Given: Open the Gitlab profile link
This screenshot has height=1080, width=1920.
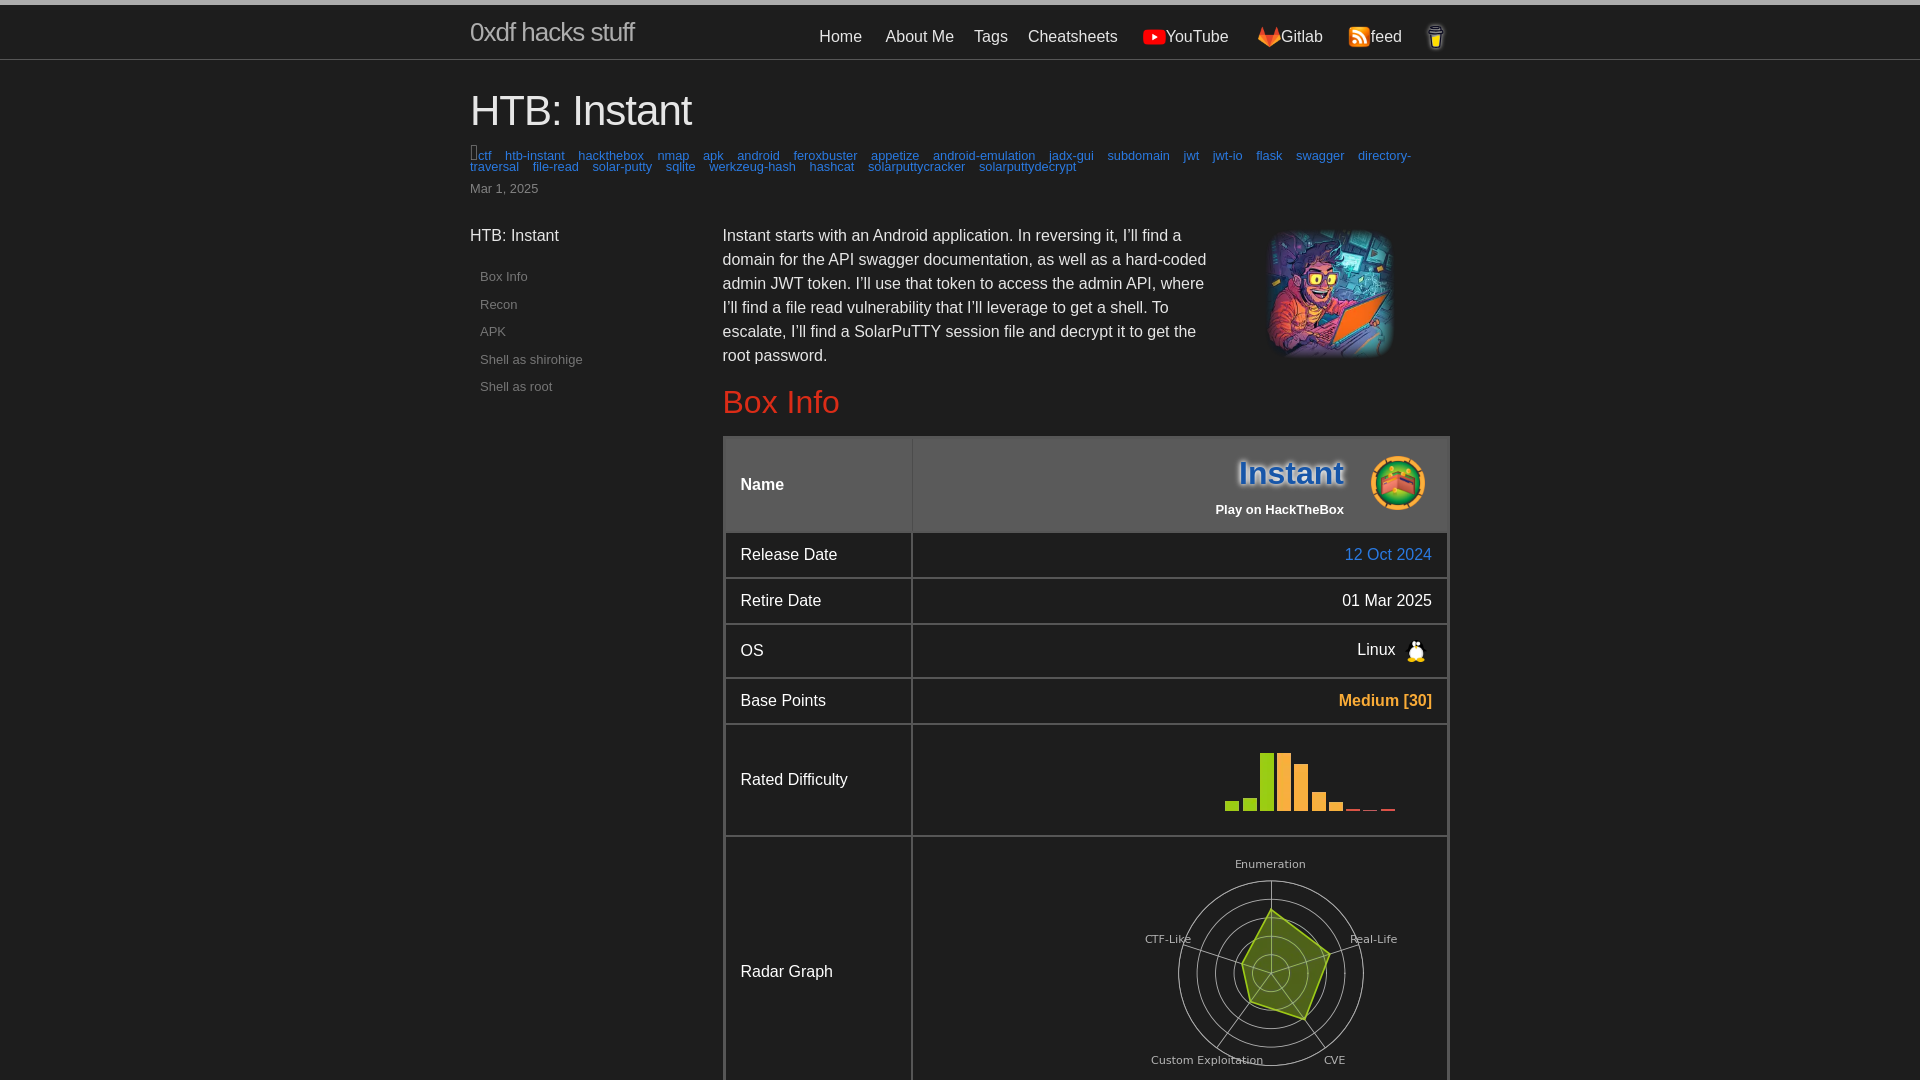Looking at the screenshot, I should click(x=1302, y=37).
